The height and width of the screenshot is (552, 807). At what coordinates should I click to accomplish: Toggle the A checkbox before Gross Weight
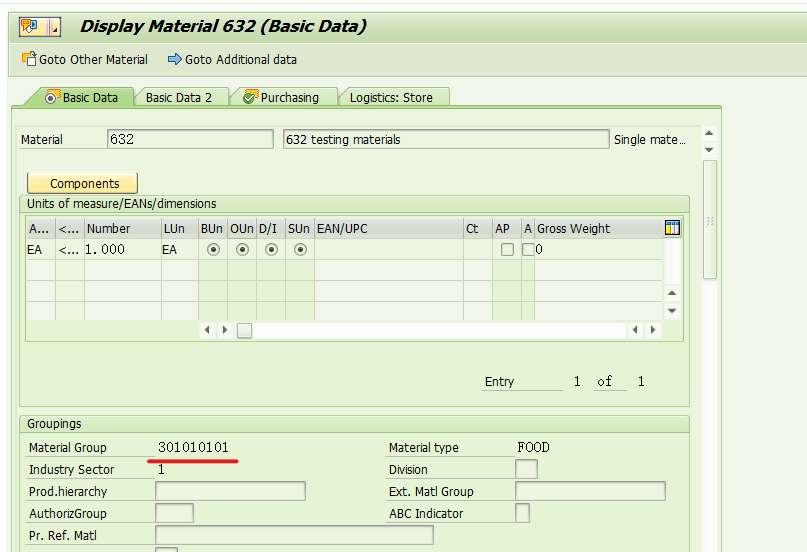tap(528, 250)
